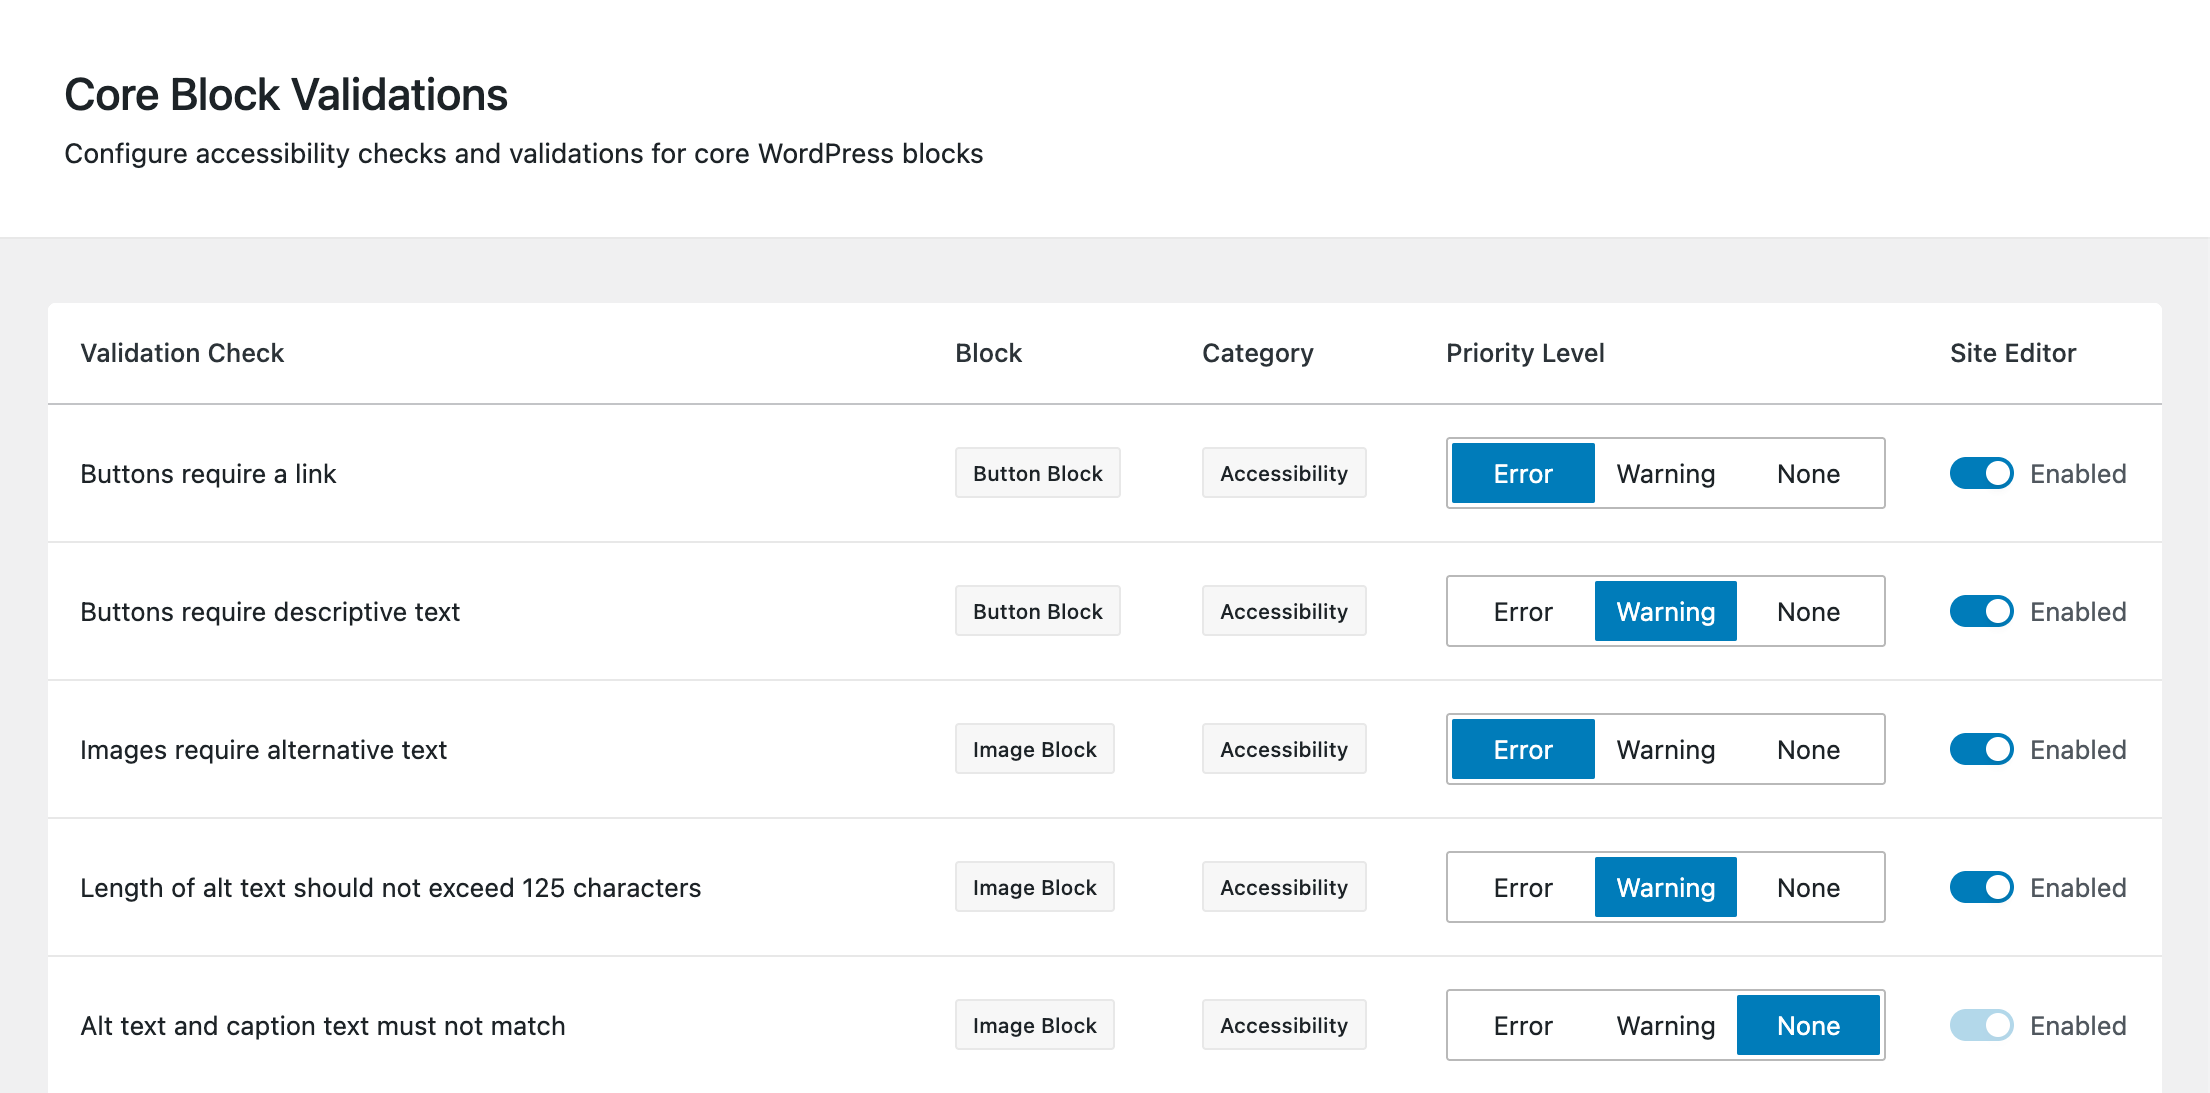Set alt text length check priority to None
This screenshot has width=2210, height=1093.
pyautogui.click(x=1808, y=887)
